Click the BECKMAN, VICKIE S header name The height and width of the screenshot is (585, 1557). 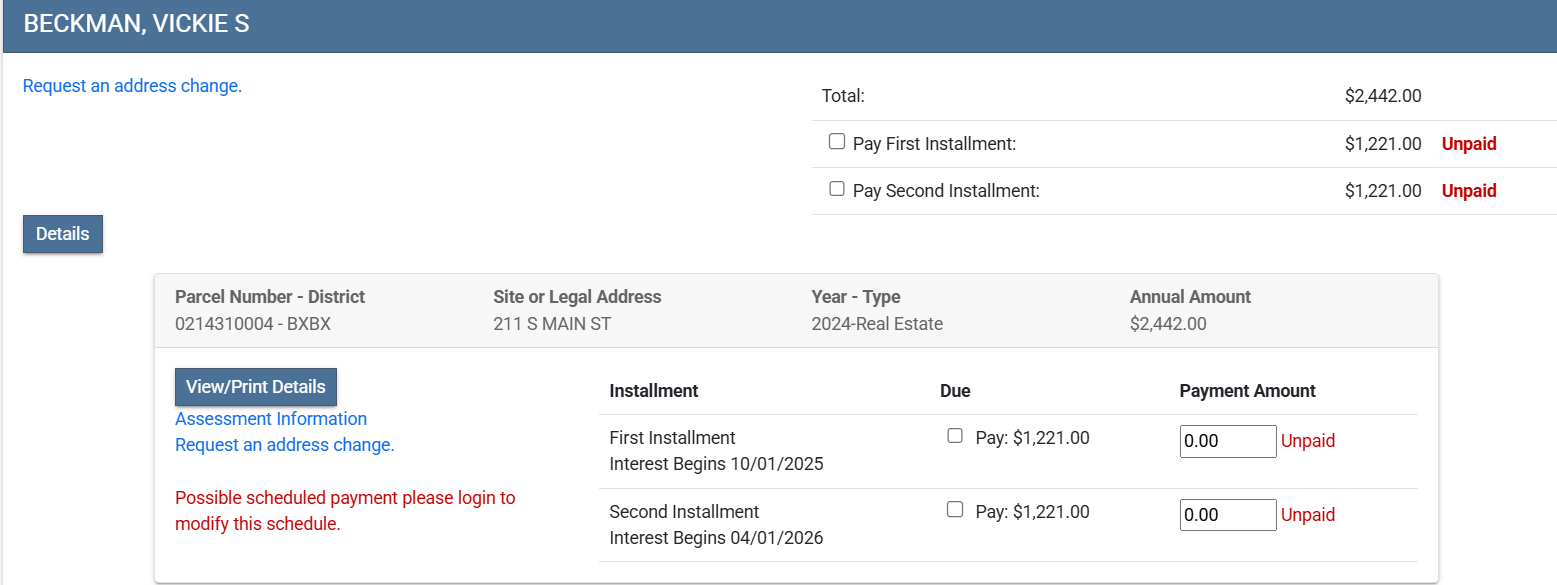(x=136, y=25)
